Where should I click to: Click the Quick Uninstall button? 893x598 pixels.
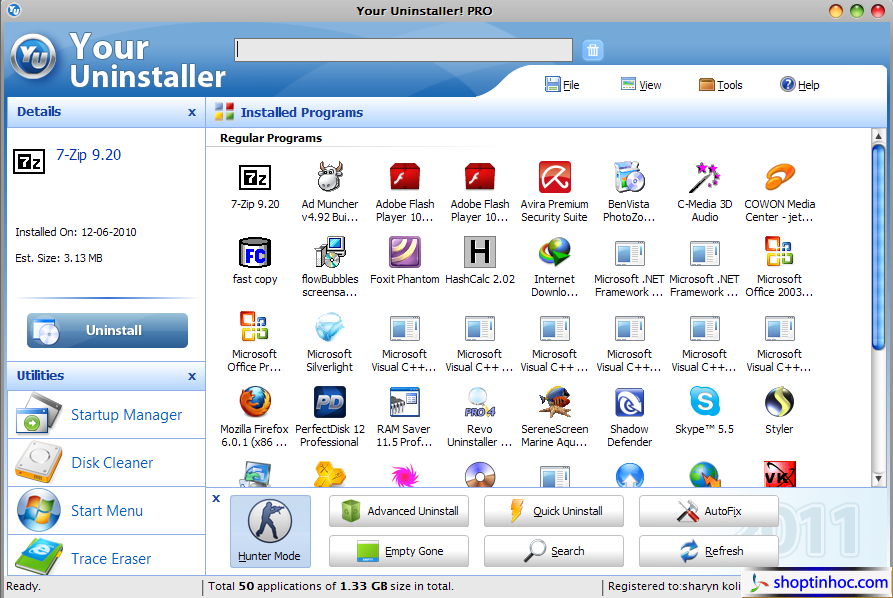(554, 511)
